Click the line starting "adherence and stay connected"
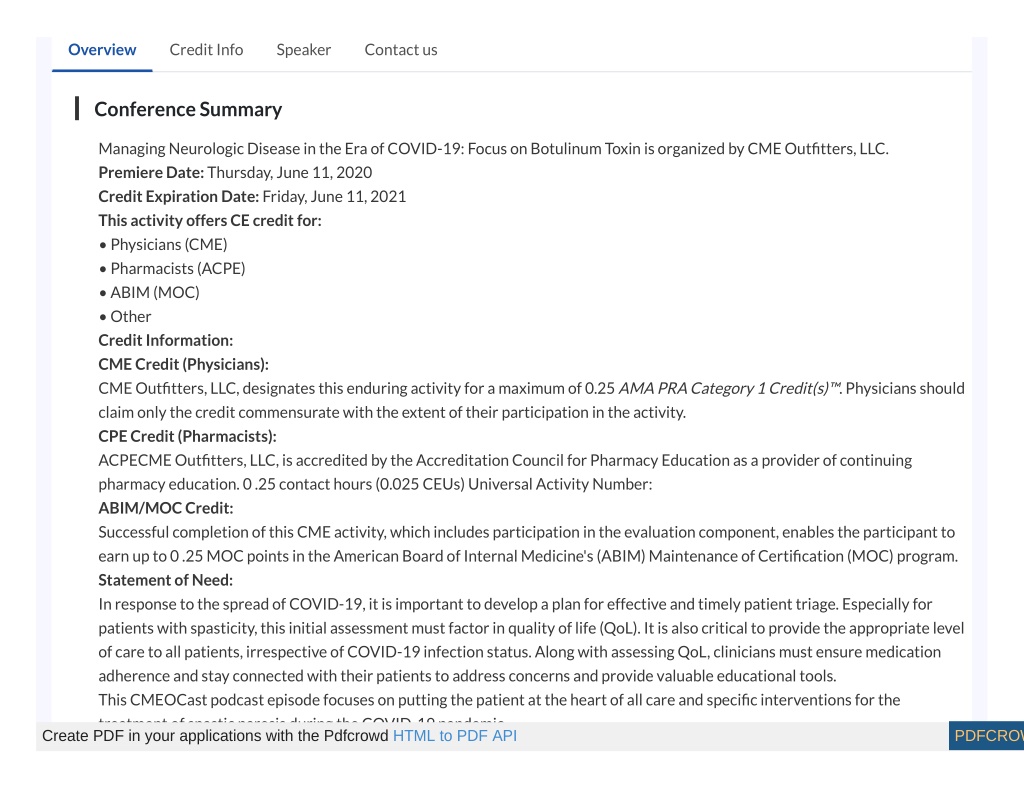Screen dimensions: 1024x791 click(x=467, y=676)
